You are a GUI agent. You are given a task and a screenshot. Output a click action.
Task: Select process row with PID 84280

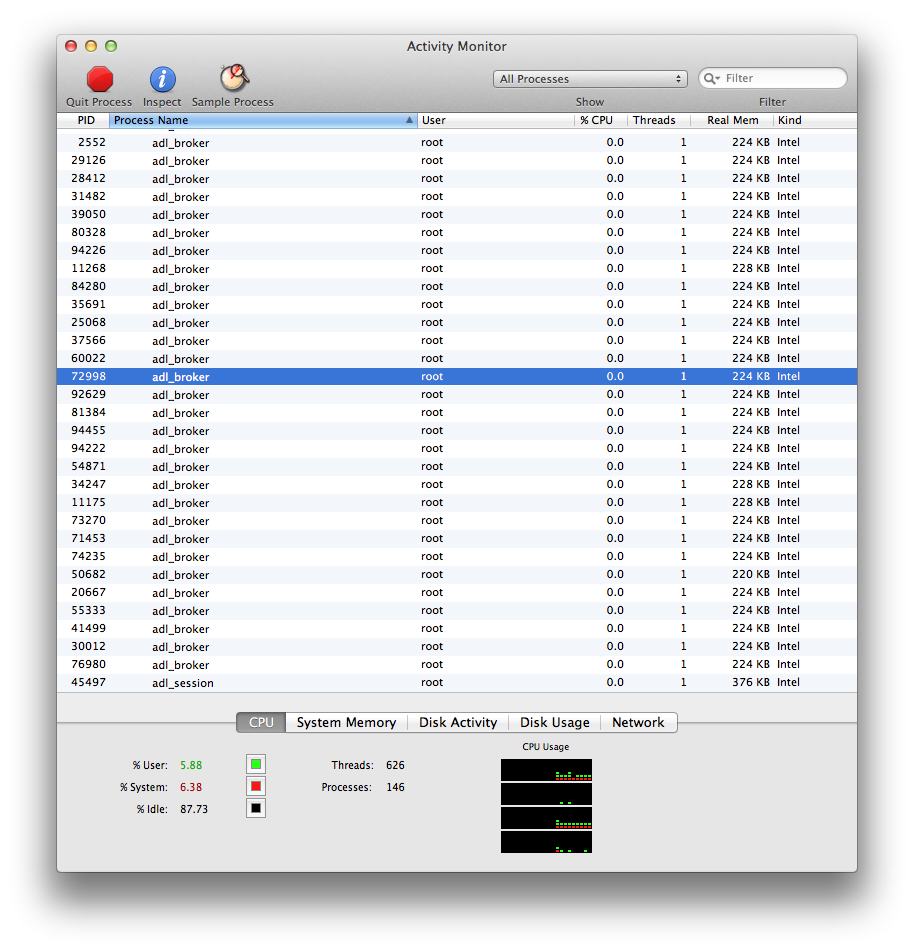[x=457, y=286]
